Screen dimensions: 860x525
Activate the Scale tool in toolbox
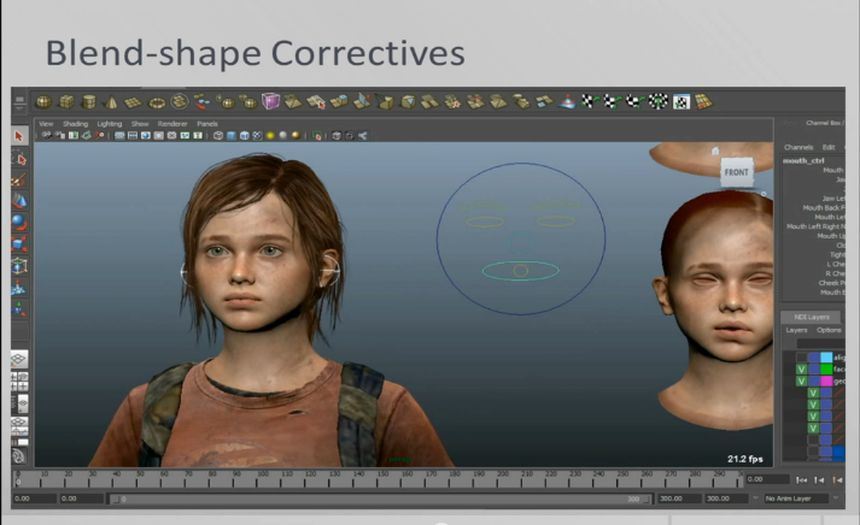(19, 244)
